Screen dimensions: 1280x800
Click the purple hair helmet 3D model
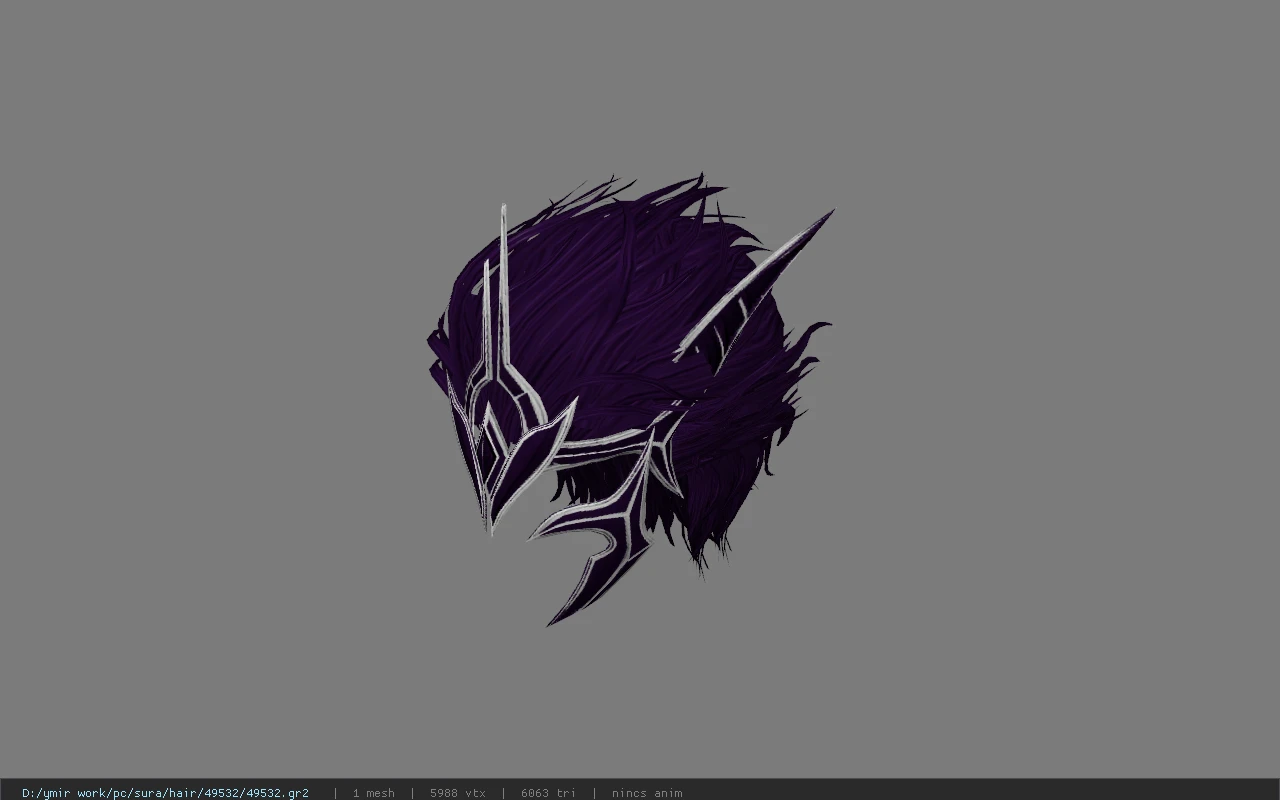coord(630,400)
